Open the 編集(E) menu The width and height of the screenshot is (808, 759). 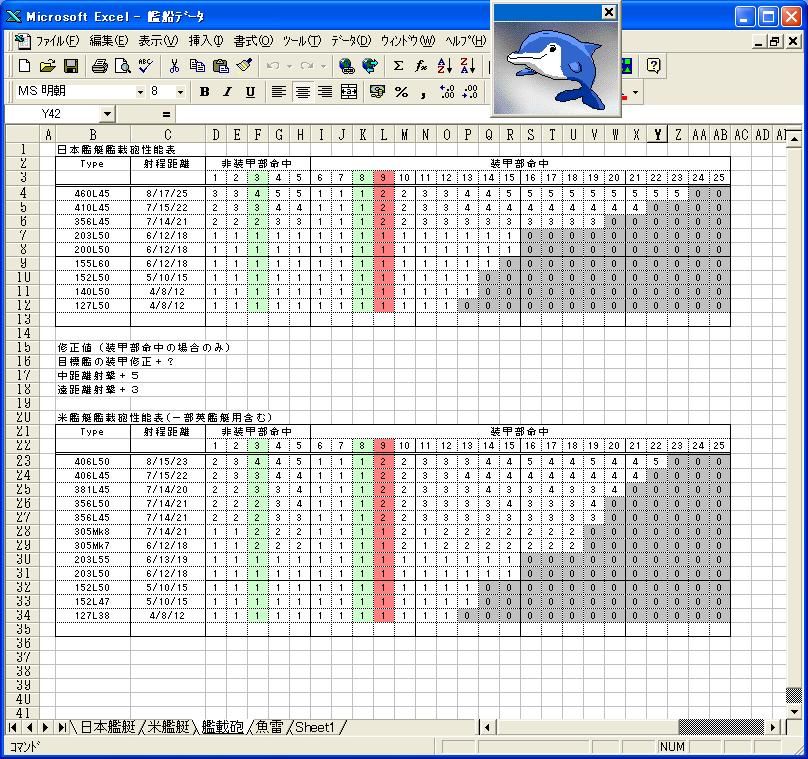click(x=109, y=41)
